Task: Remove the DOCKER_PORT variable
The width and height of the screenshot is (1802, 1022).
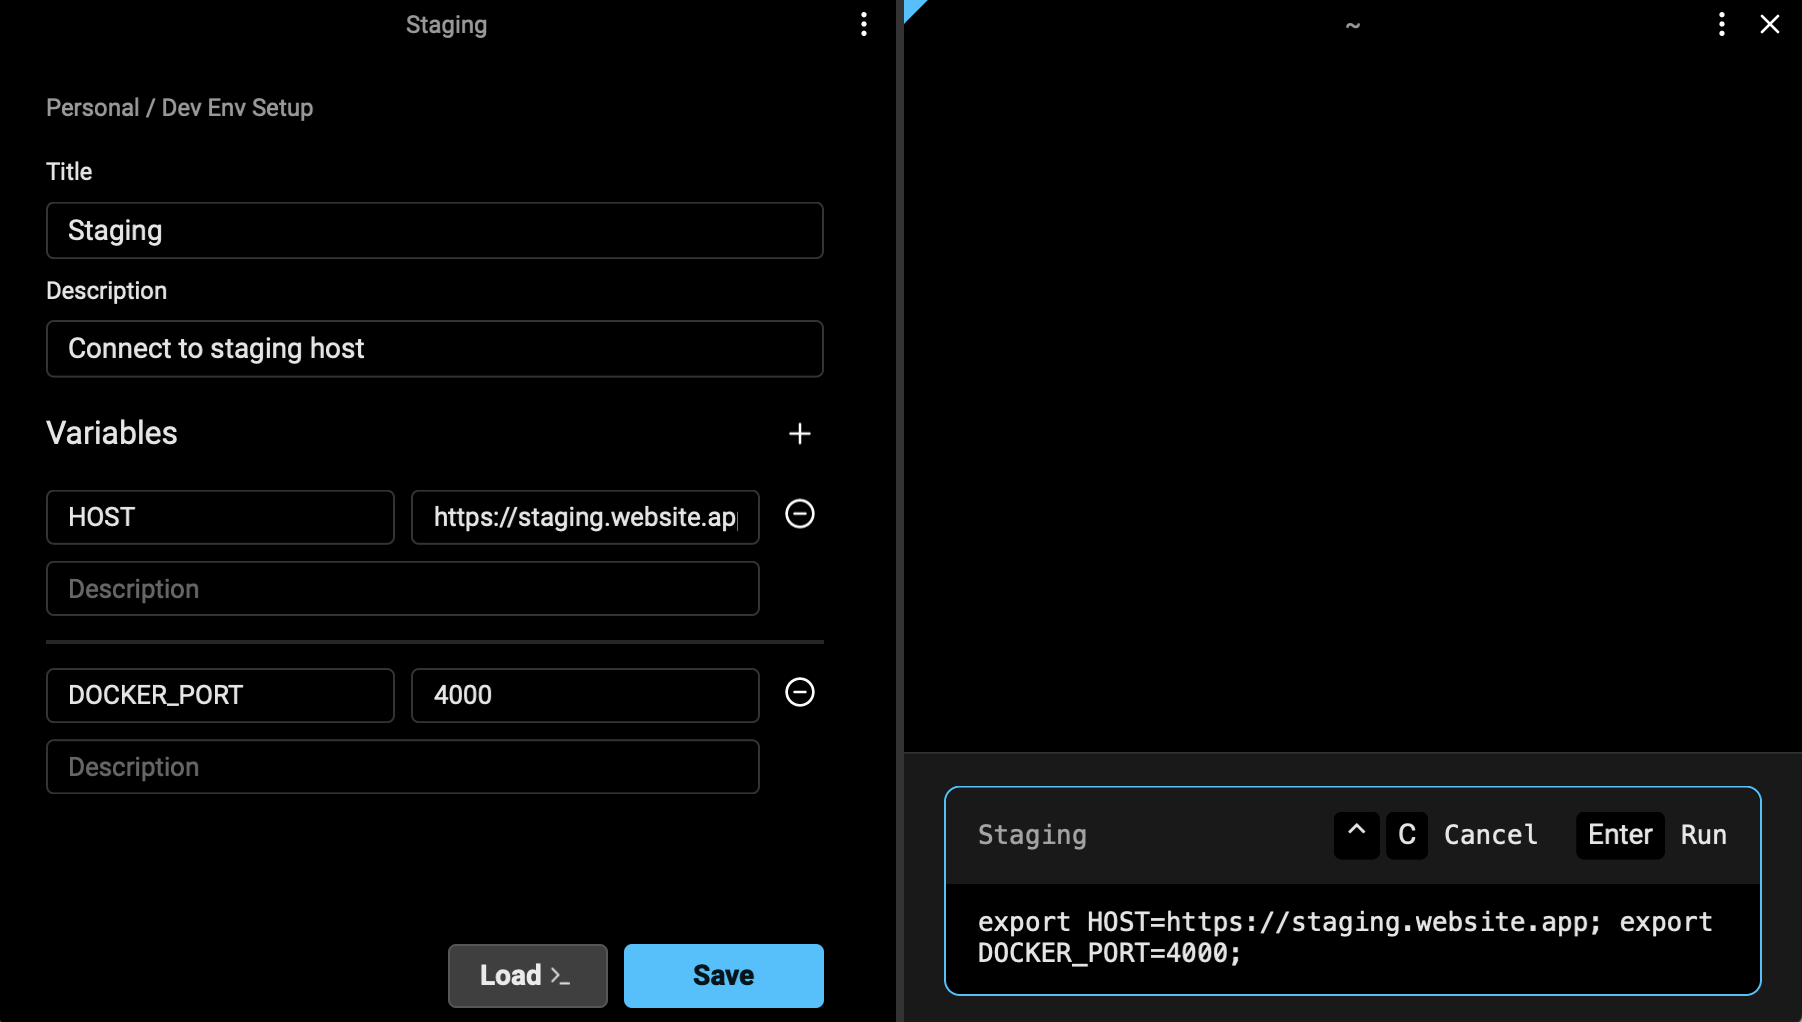Action: point(799,692)
